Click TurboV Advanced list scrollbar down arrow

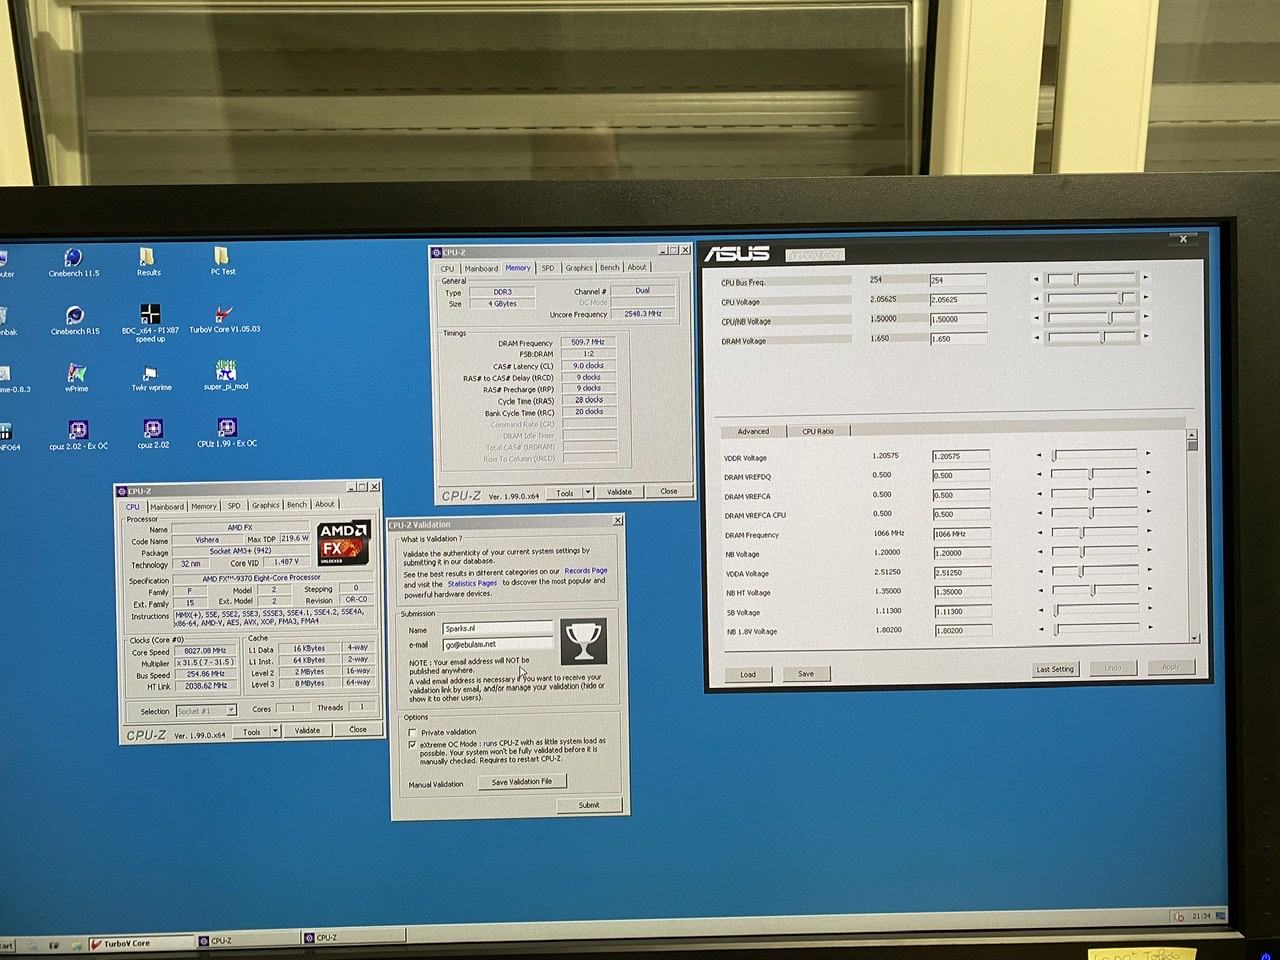tap(1193, 637)
